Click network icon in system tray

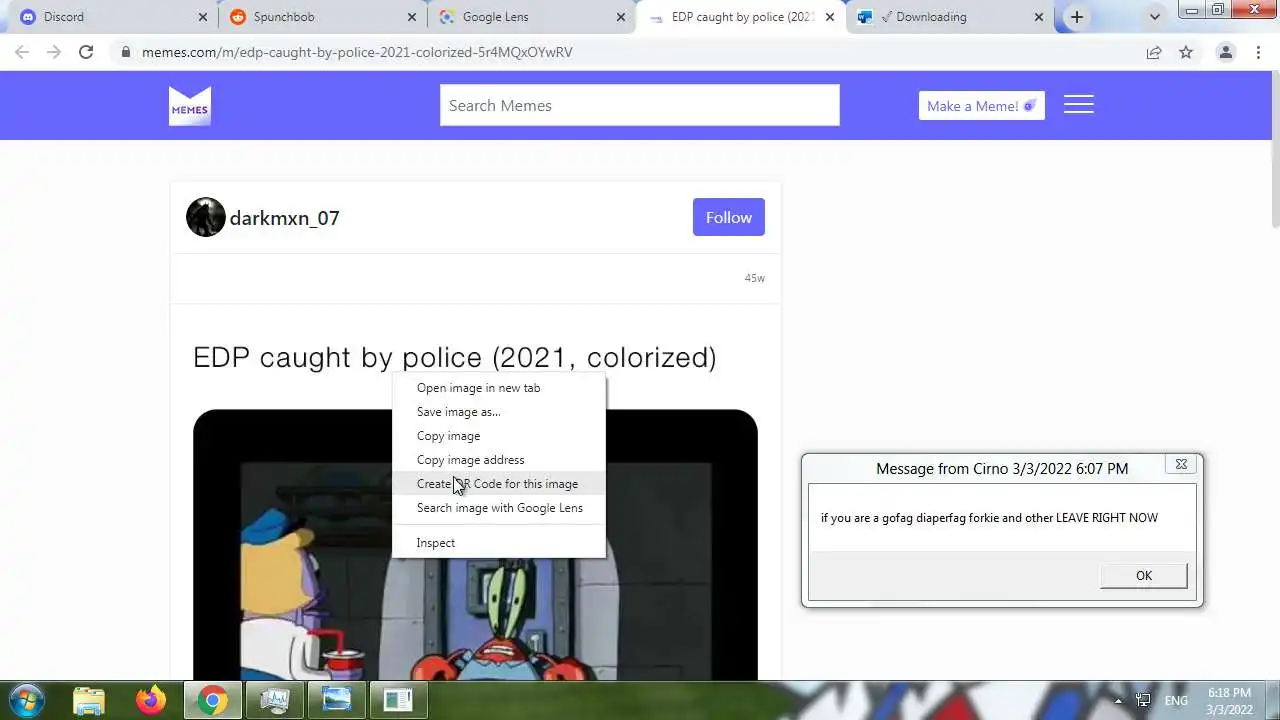point(1143,700)
